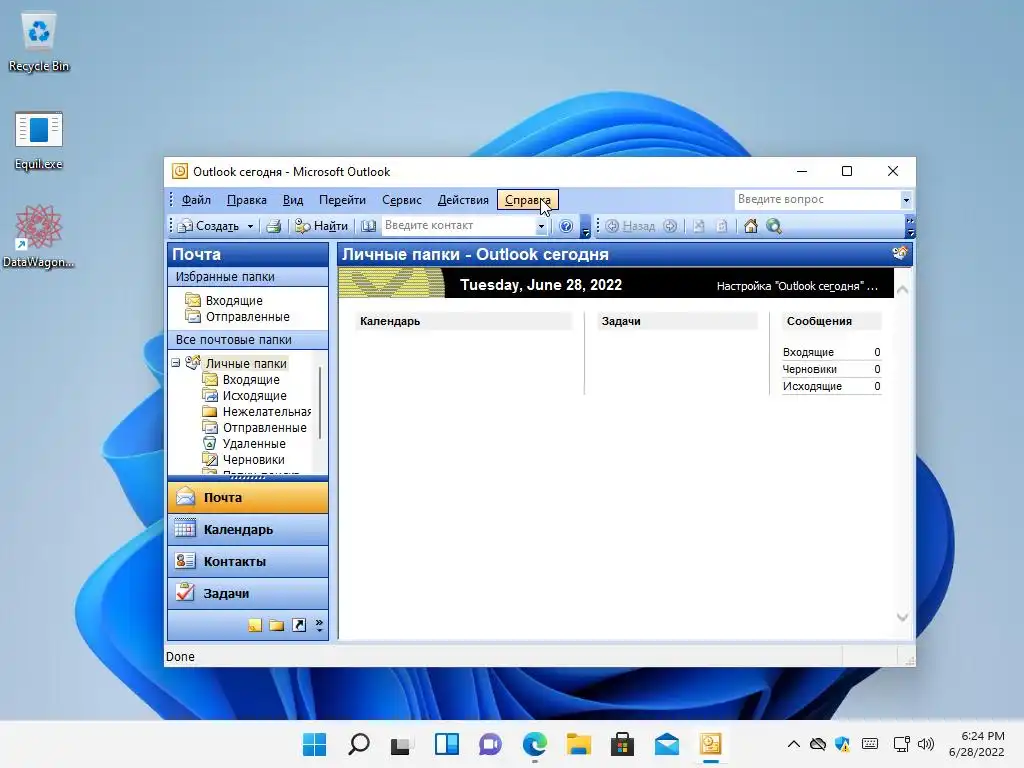This screenshot has width=1024, height=768.
Task: Switch to the Почта navigation pane button
Action: point(248,498)
